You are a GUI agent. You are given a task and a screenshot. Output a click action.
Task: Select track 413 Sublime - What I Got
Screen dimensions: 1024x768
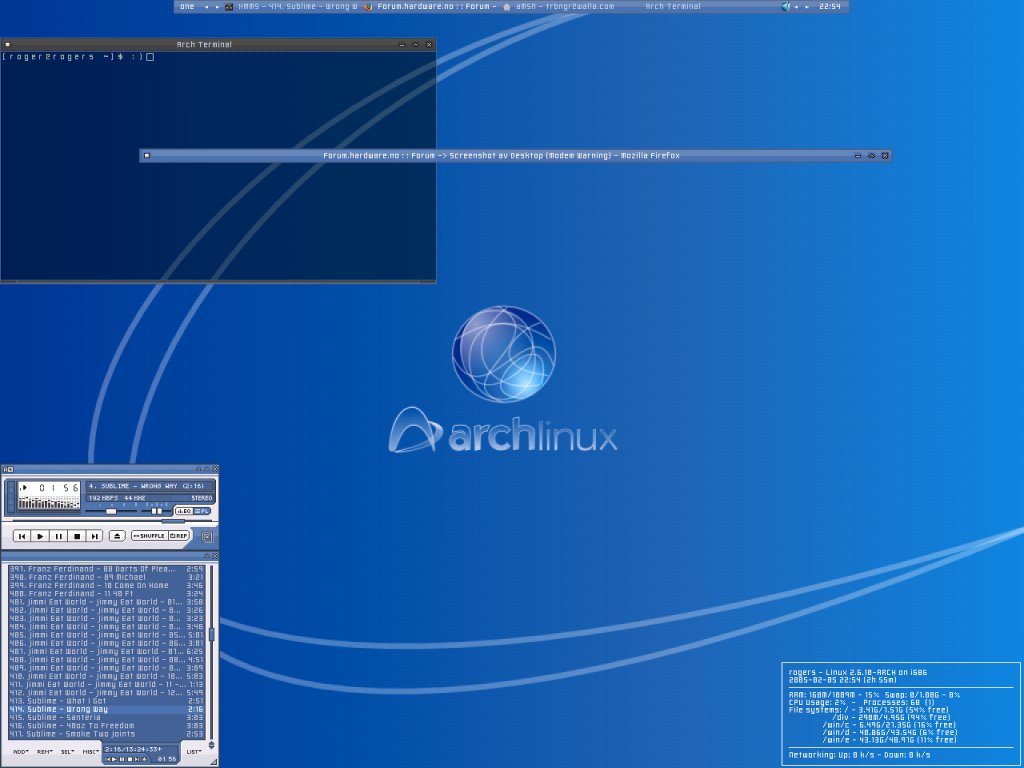106,701
